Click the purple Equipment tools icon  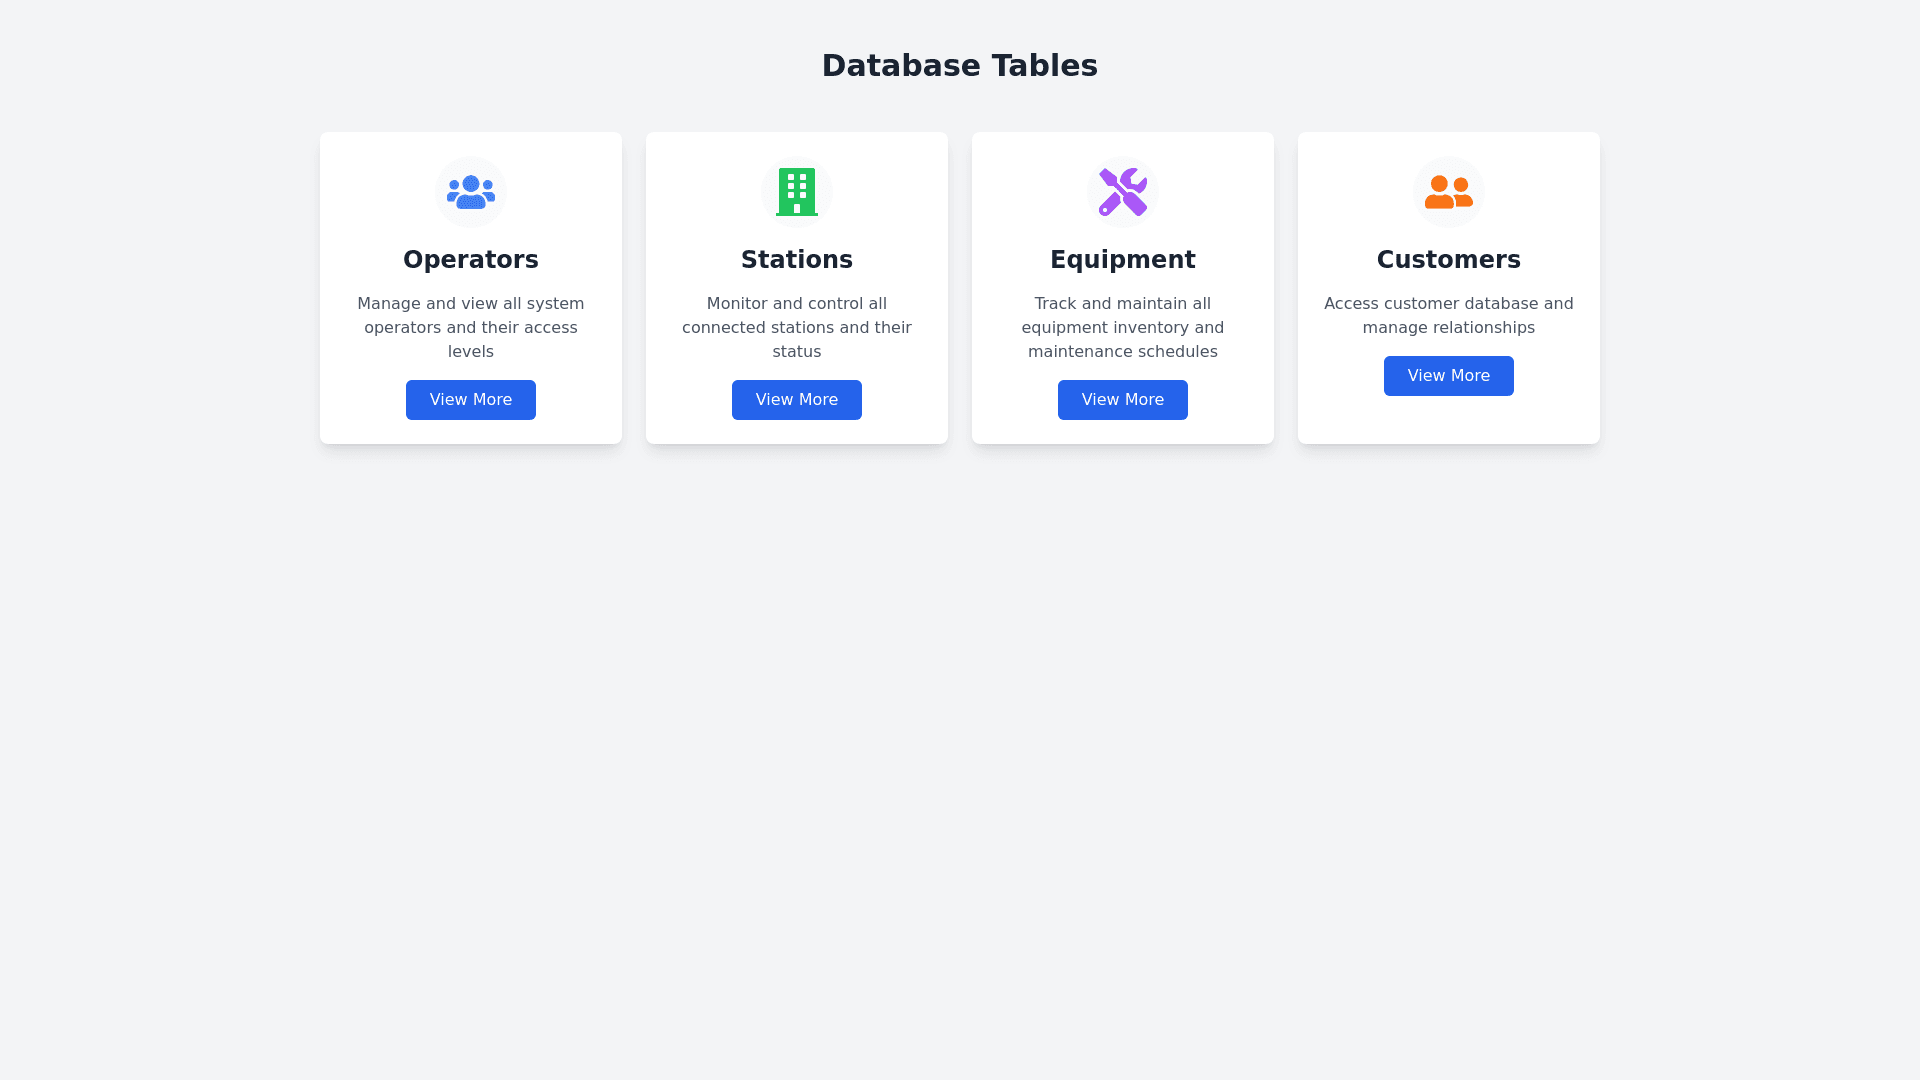pyautogui.click(x=1123, y=192)
